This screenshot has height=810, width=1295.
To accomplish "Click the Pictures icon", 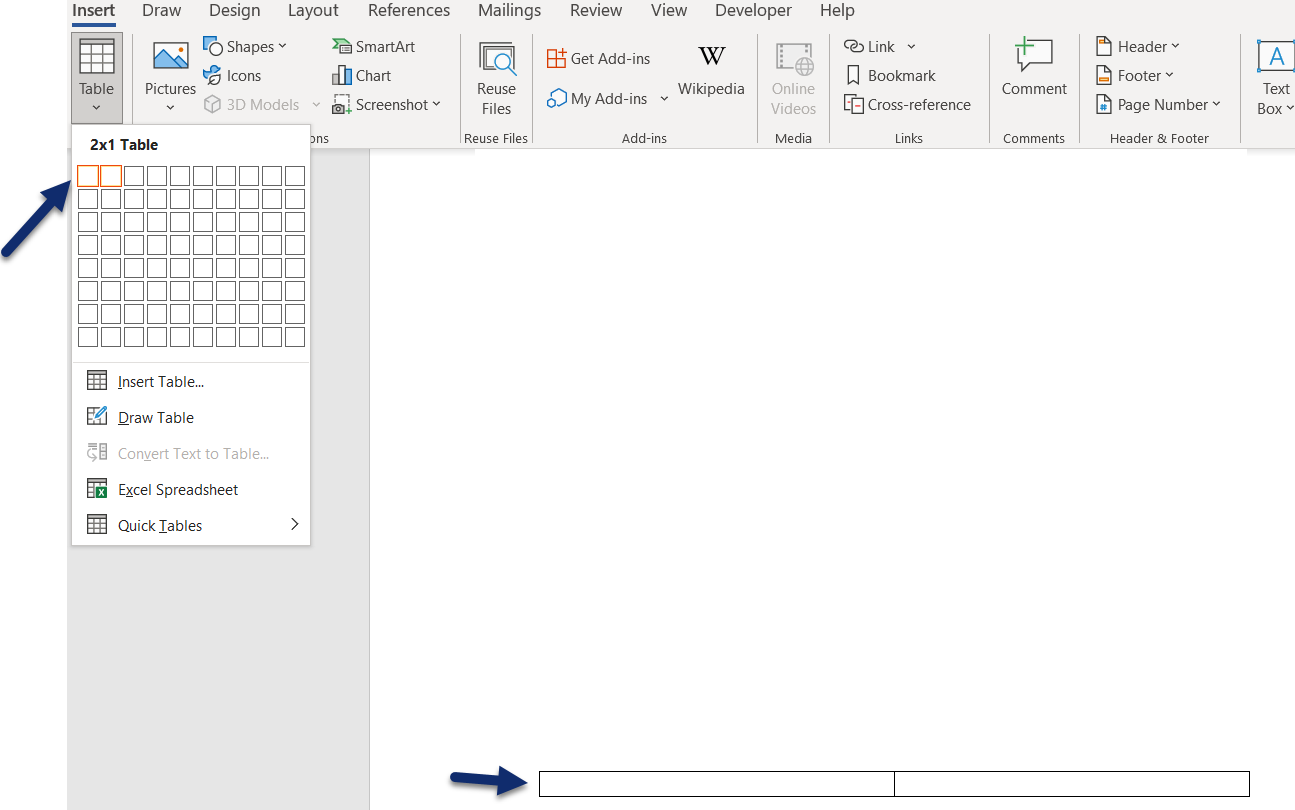I will [171, 57].
